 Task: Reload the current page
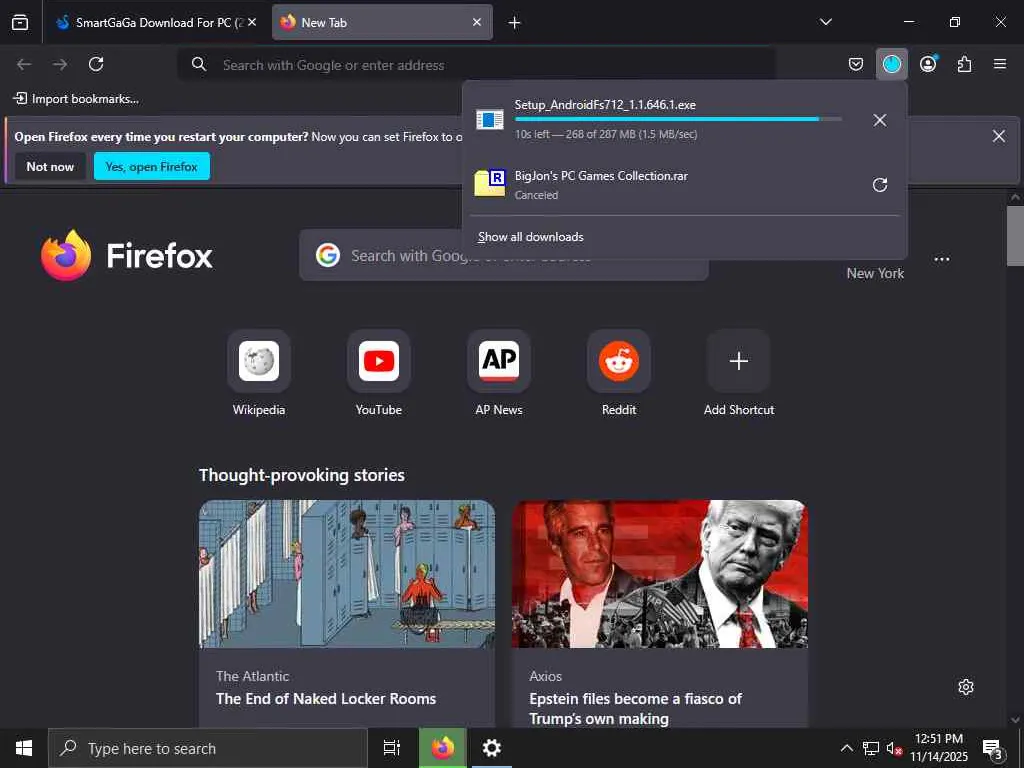[96, 64]
